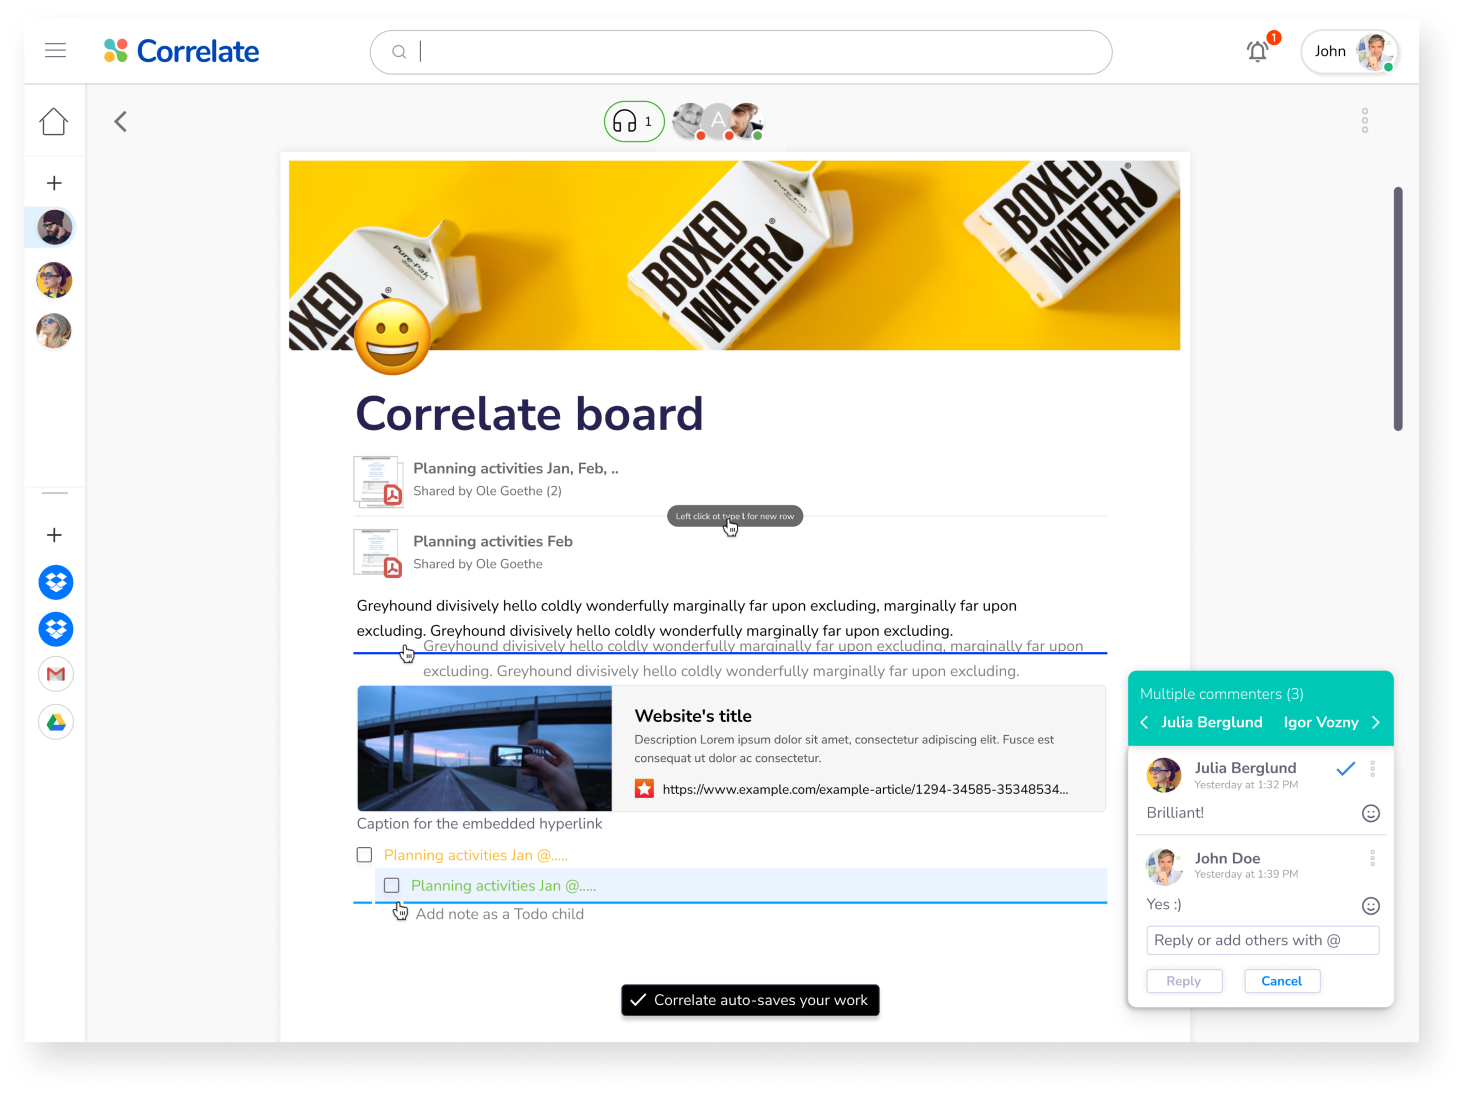
Task: Select the woman with sunglasses avatar in sidebar
Action: click(54, 280)
